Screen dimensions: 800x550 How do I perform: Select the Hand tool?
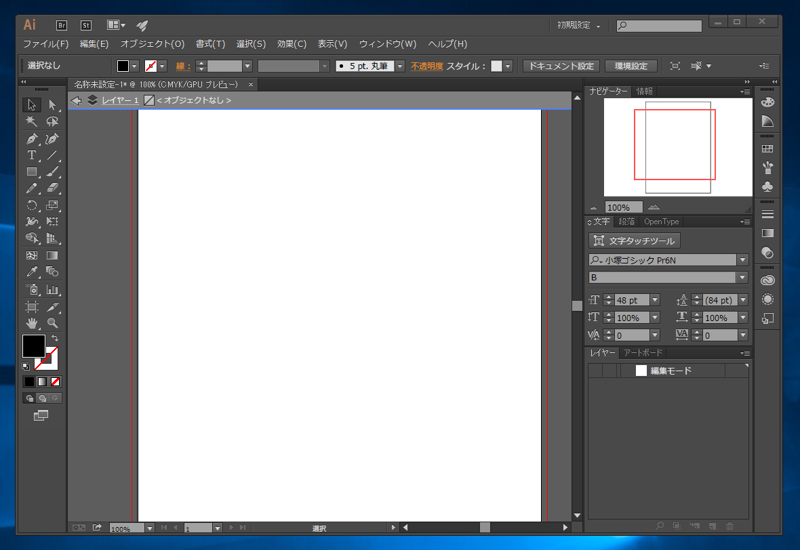[x=32, y=323]
